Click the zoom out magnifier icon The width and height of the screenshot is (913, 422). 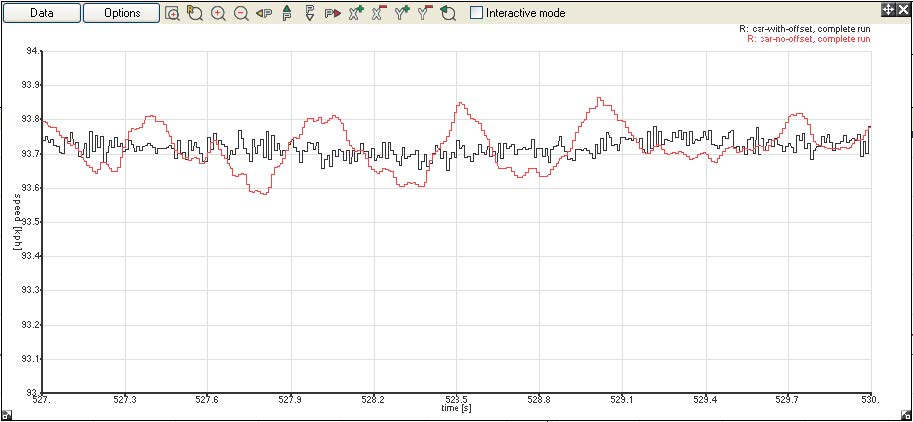[x=241, y=14]
